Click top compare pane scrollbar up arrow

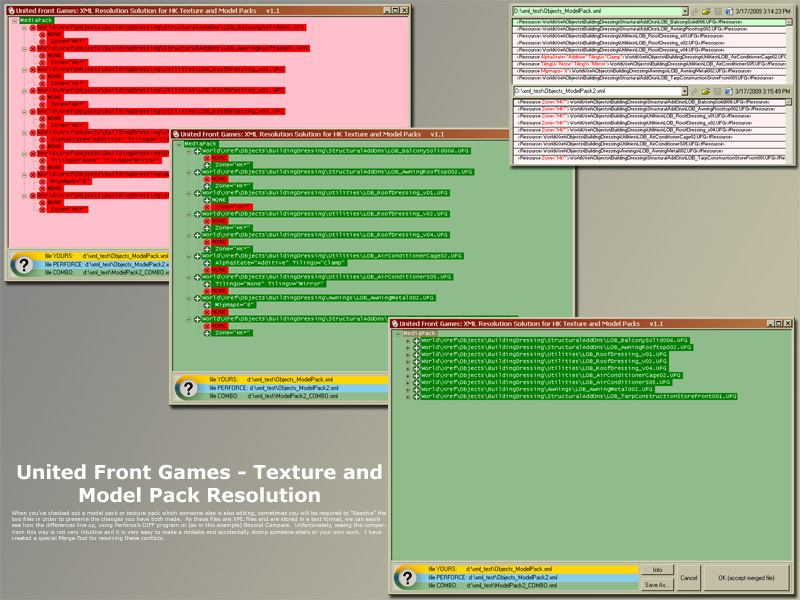point(789,22)
